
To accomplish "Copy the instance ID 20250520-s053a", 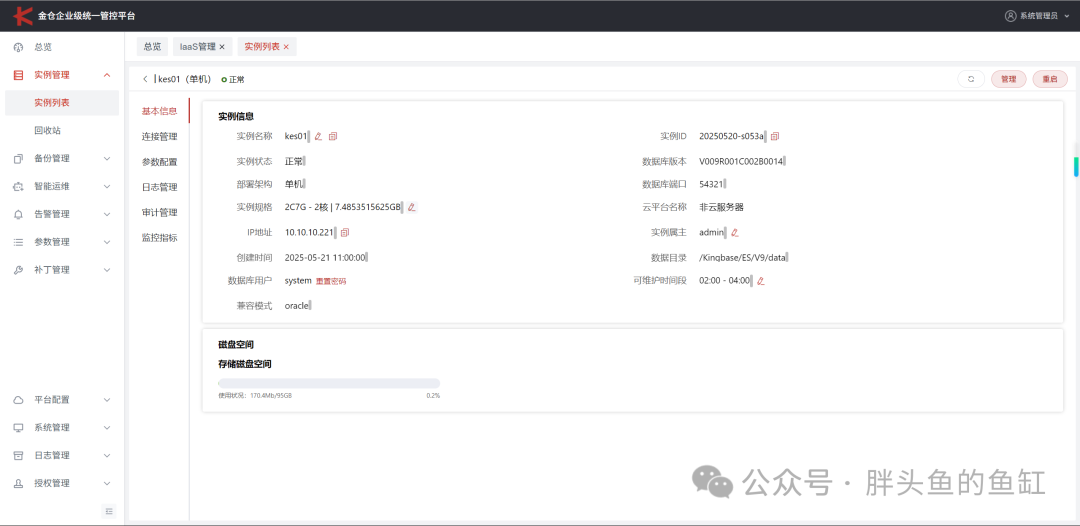I will tap(775, 136).
